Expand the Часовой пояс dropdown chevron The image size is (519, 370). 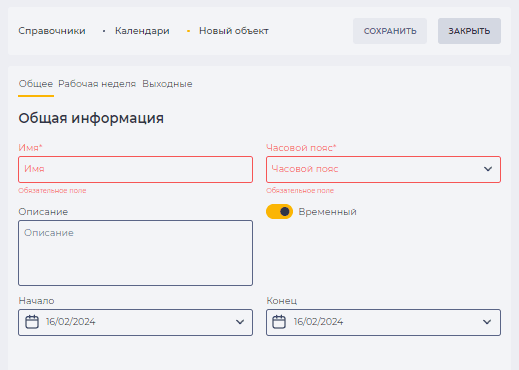488,169
